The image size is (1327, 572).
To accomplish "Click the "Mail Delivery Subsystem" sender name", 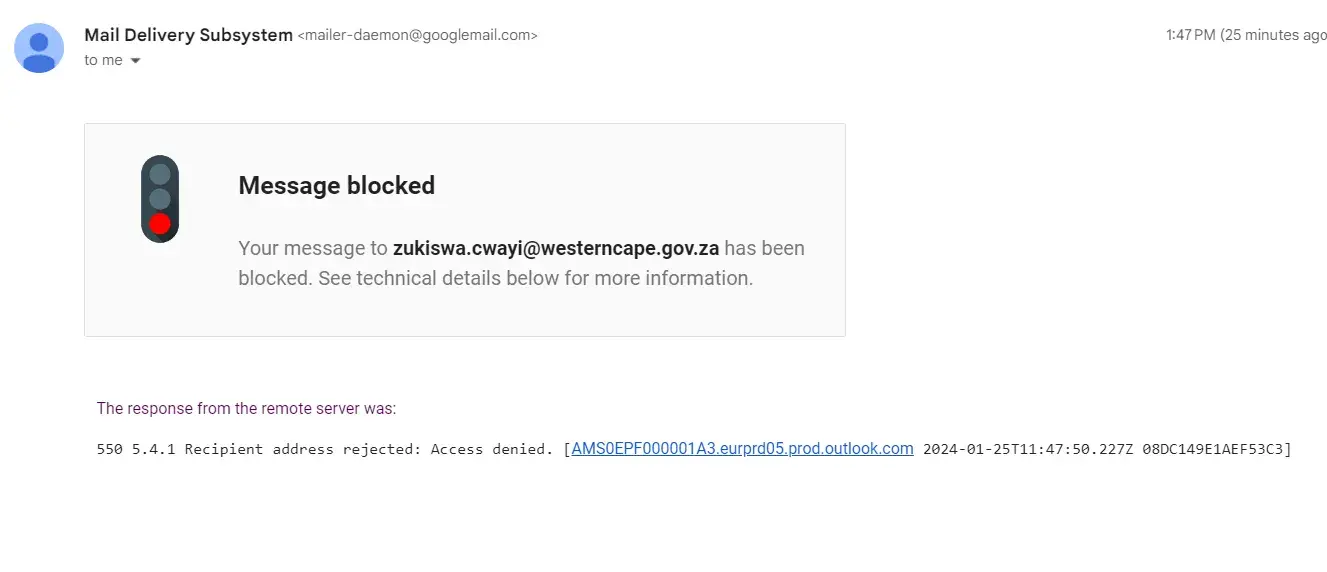I will 188,35.
